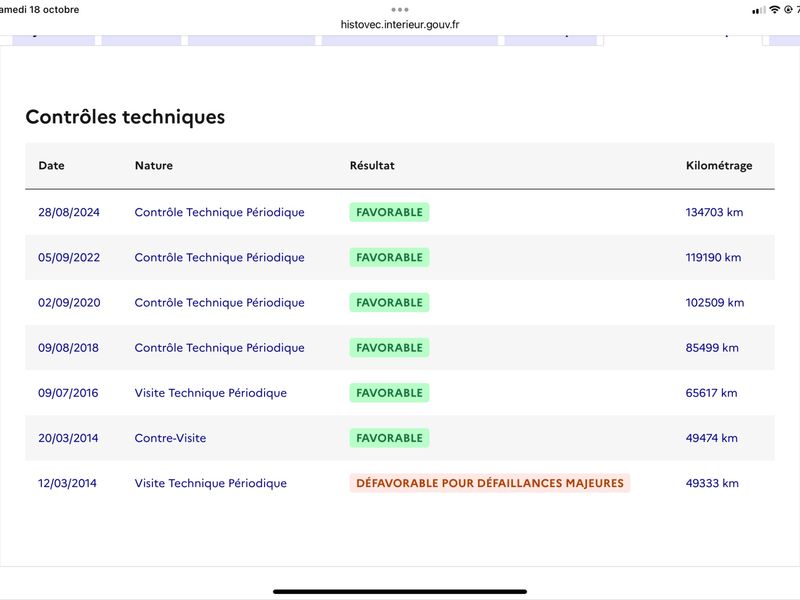800x600 pixels.
Task: Select the 134703 km mileage value
Action: pos(714,212)
